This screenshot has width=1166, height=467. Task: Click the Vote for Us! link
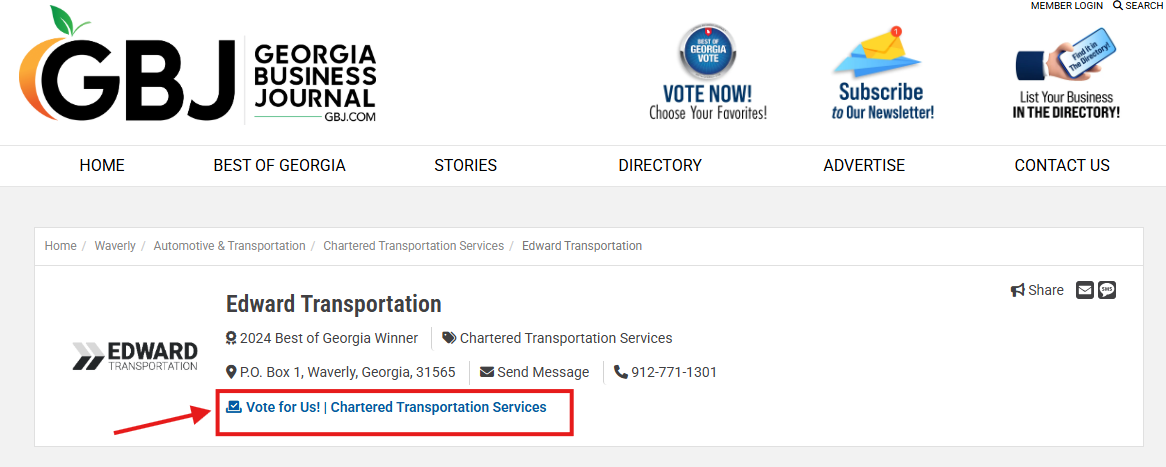(x=282, y=407)
